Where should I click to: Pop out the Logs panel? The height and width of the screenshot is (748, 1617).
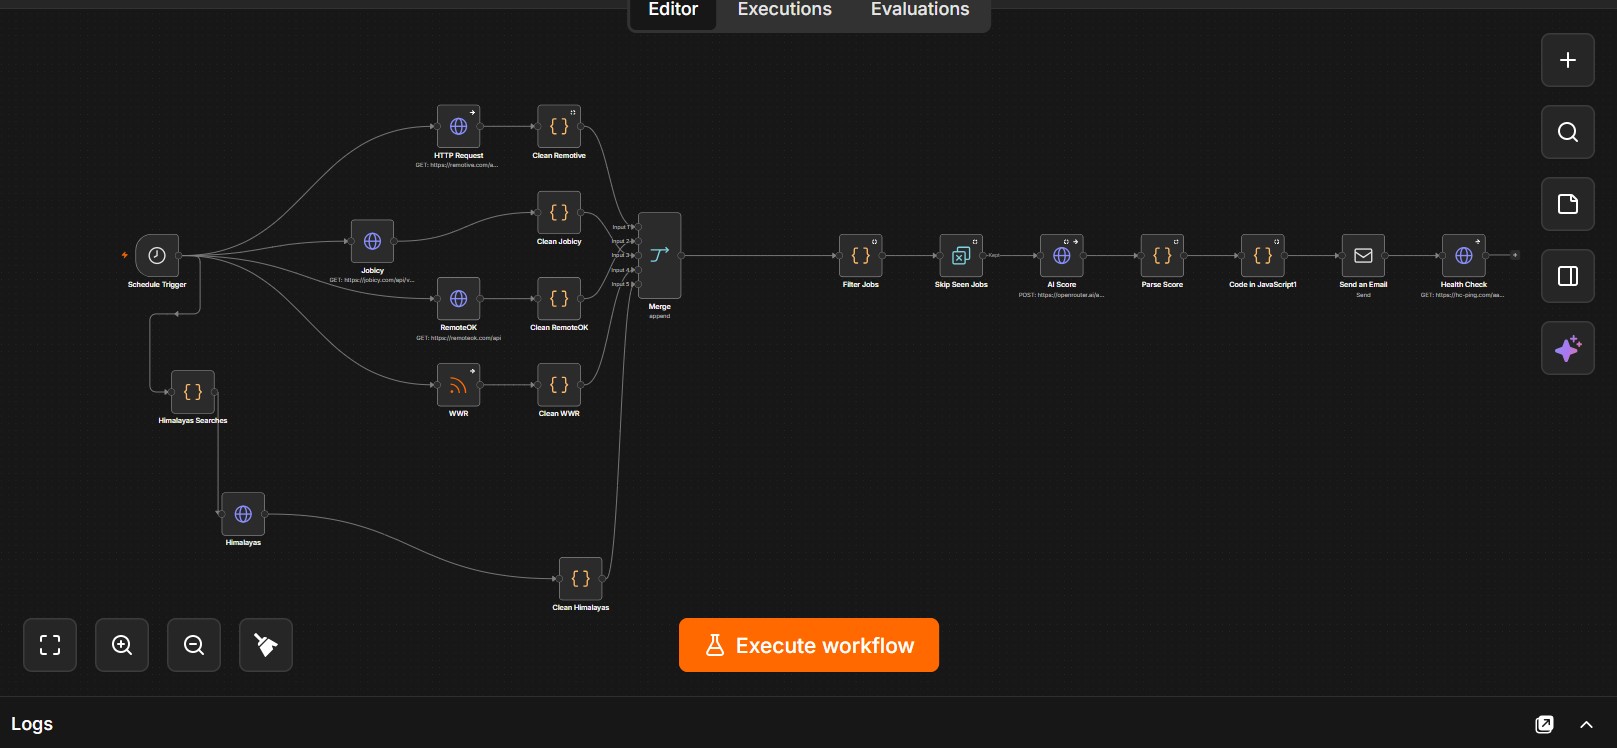(x=1544, y=724)
